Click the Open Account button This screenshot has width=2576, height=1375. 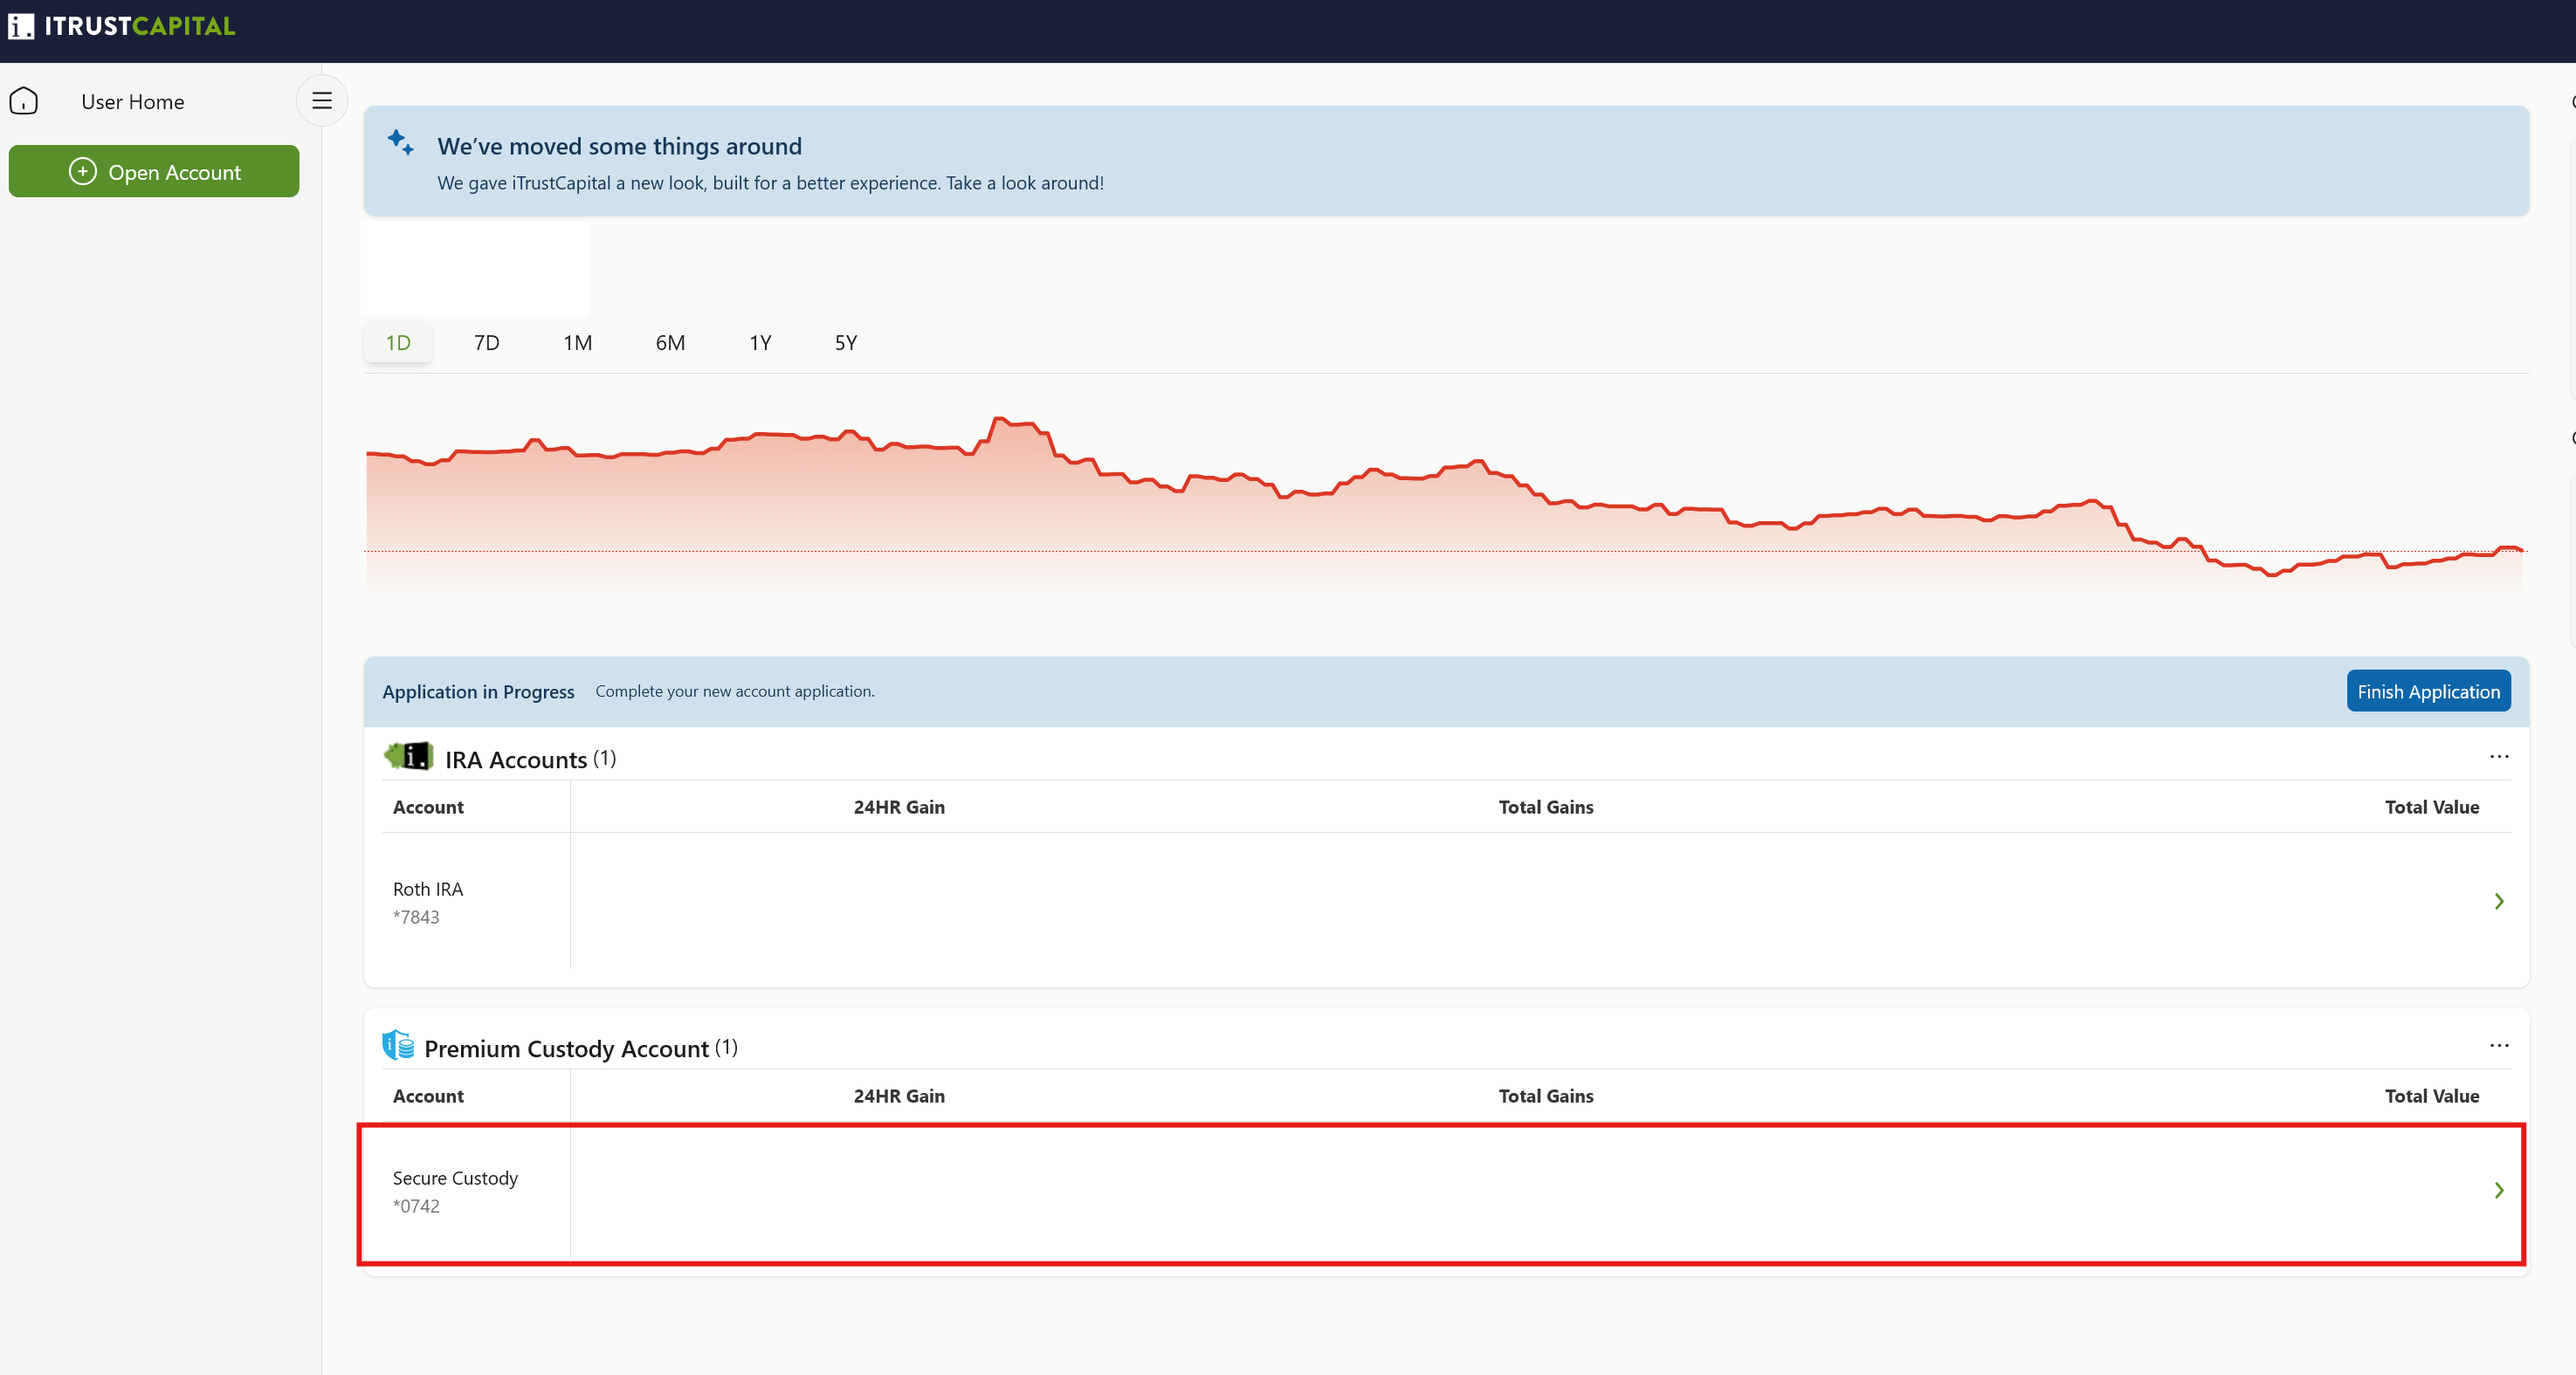154,171
